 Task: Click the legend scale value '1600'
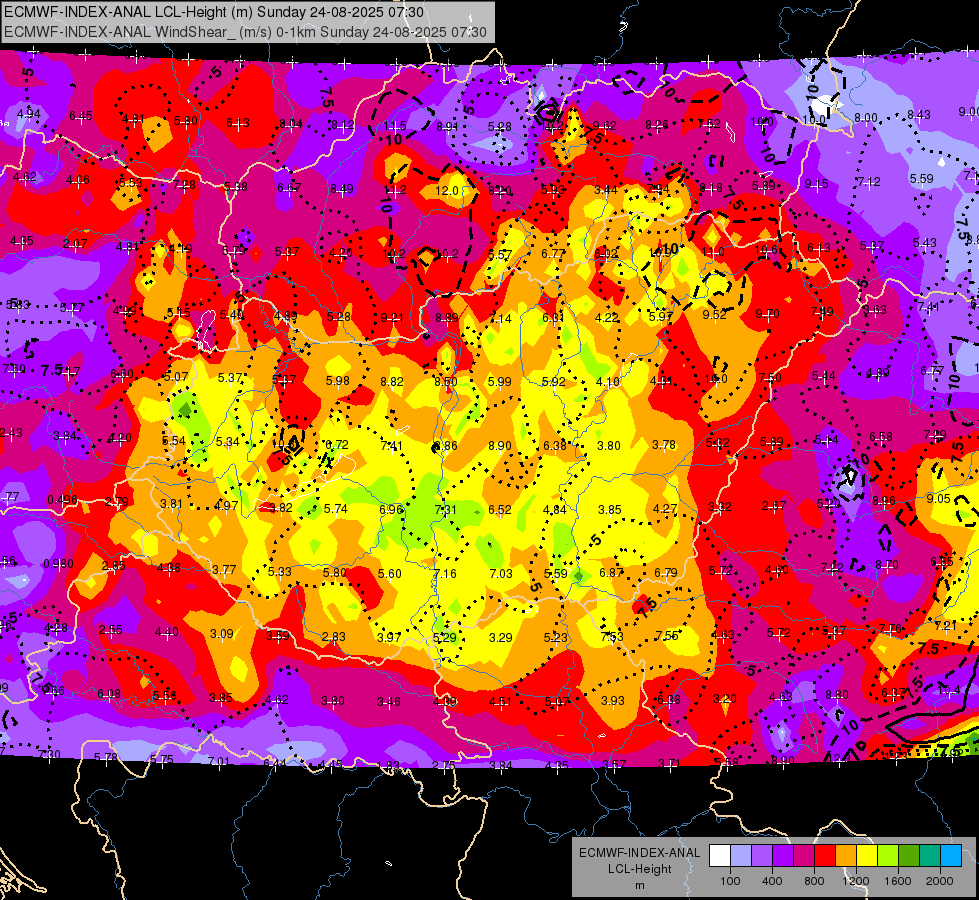point(897,881)
